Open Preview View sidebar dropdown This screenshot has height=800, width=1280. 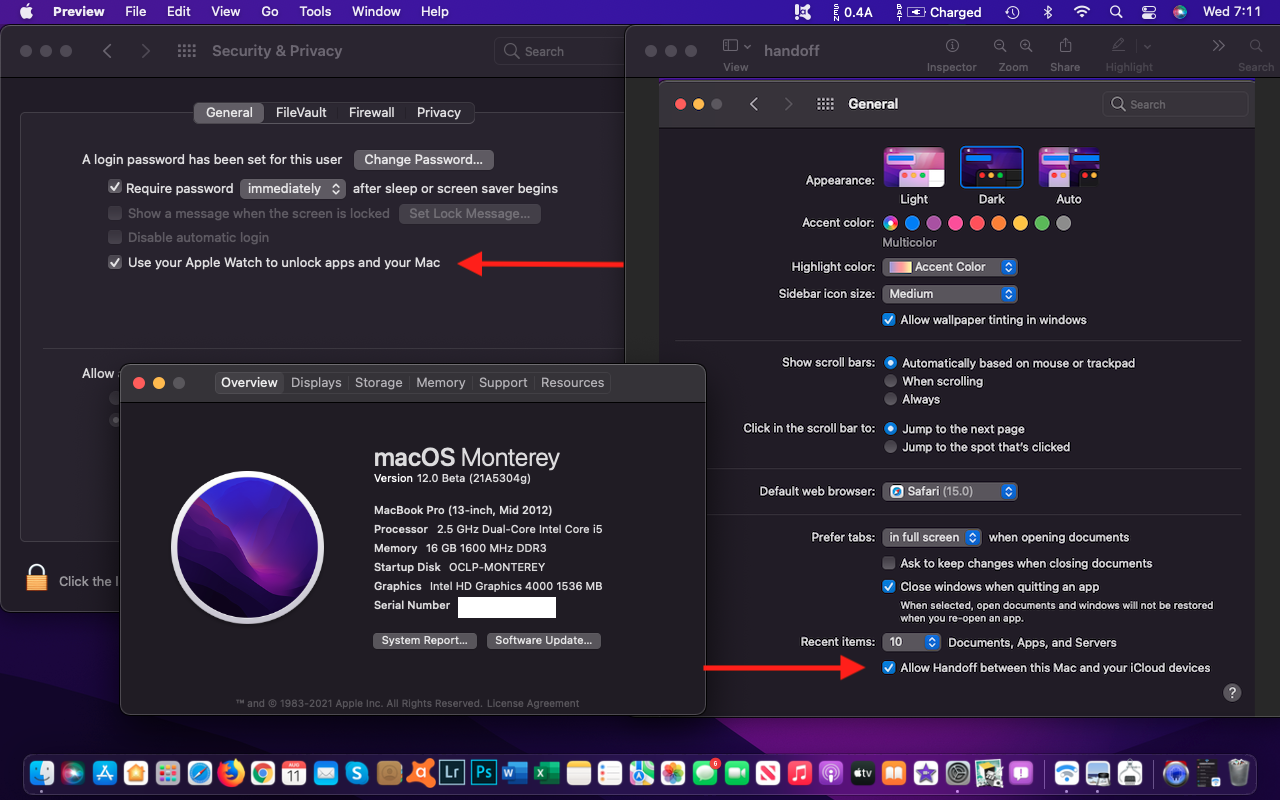point(735,46)
